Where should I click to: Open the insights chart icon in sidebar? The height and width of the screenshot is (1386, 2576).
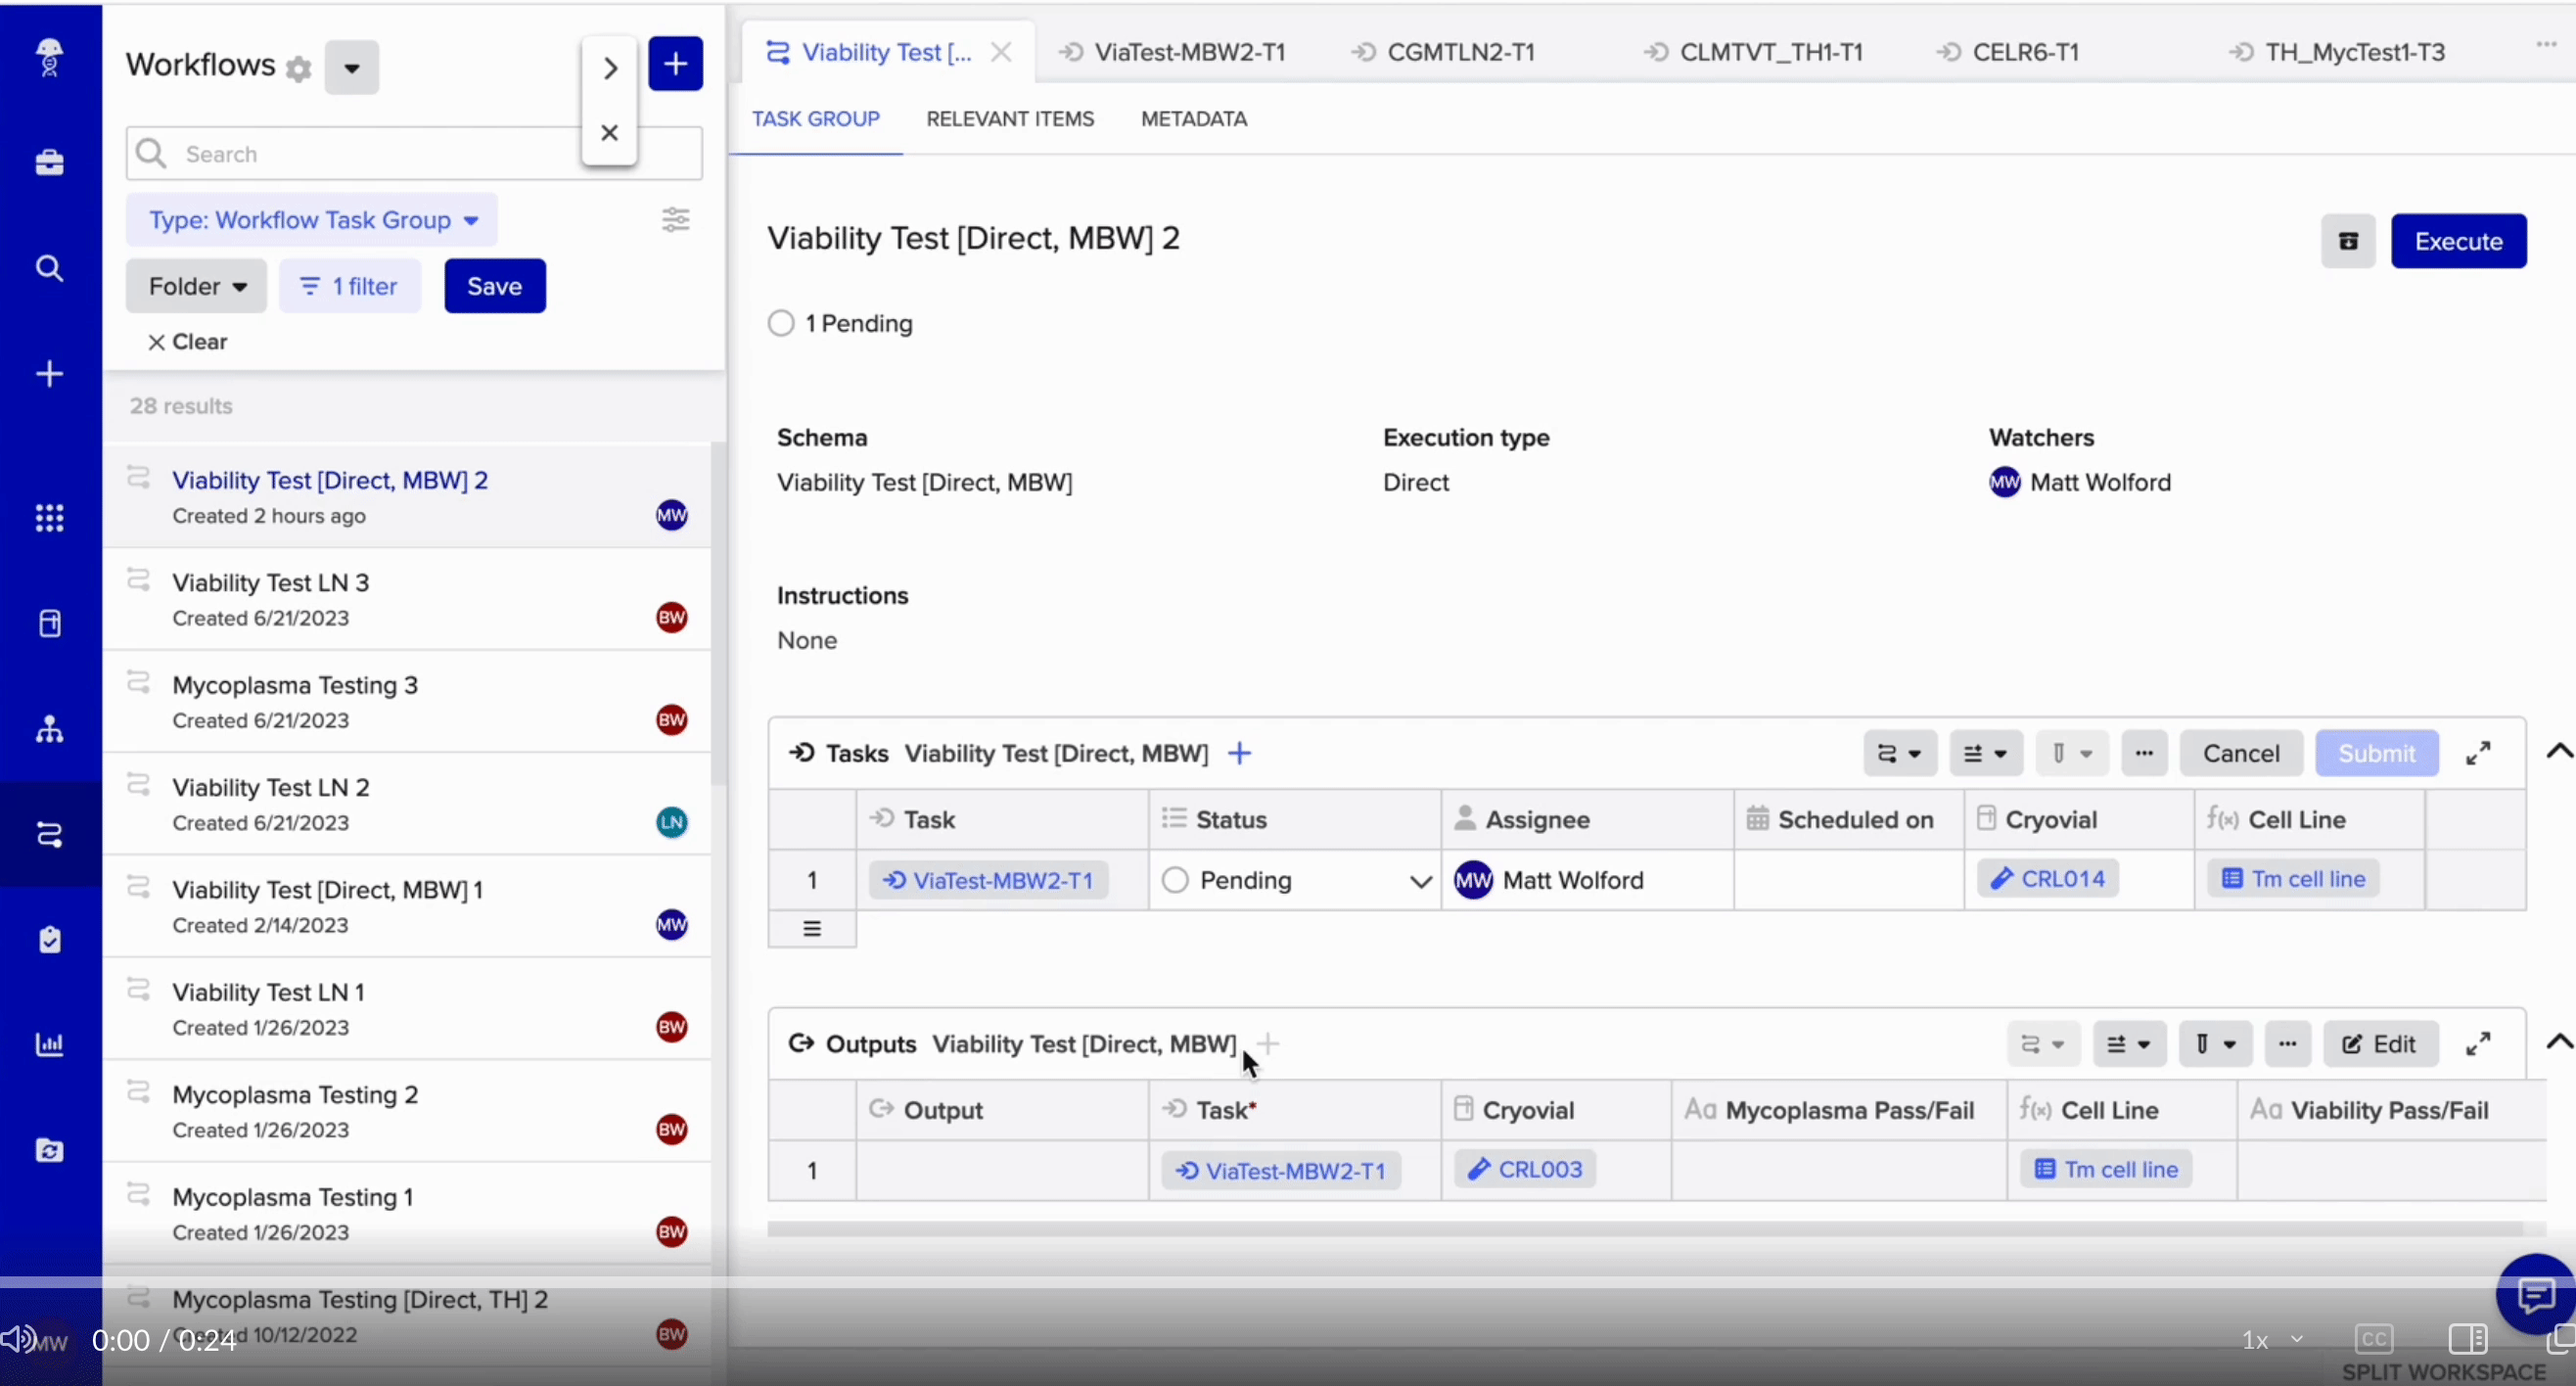(x=49, y=1045)
